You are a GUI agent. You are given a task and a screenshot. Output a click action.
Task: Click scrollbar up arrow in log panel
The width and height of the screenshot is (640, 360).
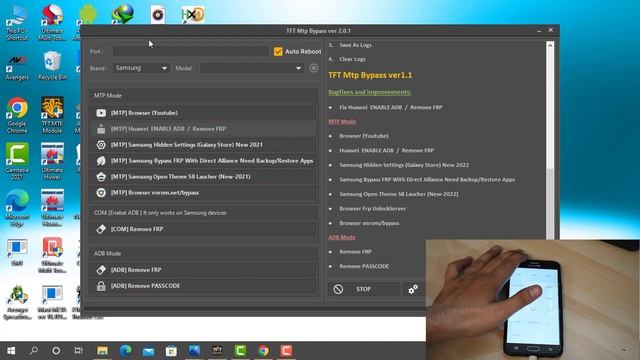click(x=550, y=45)
